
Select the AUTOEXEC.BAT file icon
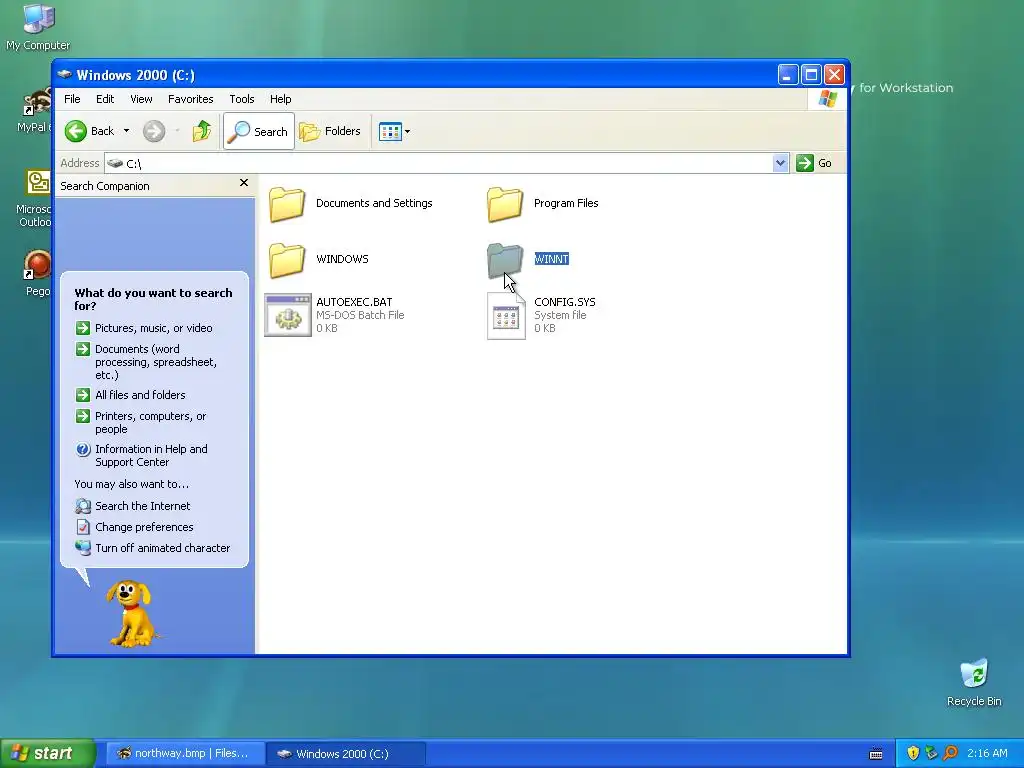pos(287,315)
